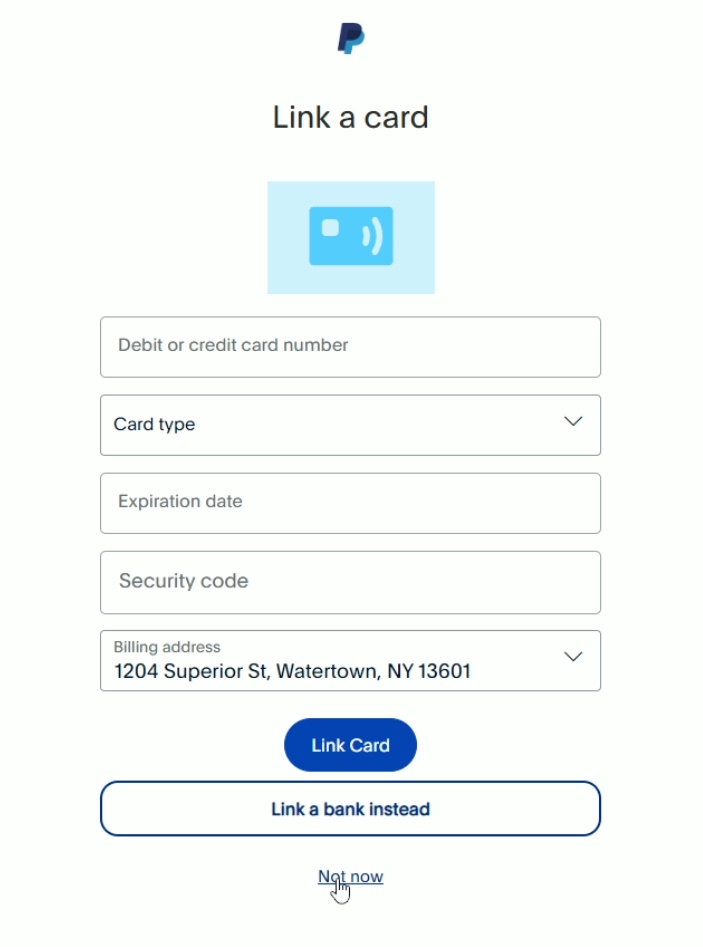The width and height of the screenshot is (703, 947).
Task: Choose Link a bank instead
Action: tap(350, 808)
